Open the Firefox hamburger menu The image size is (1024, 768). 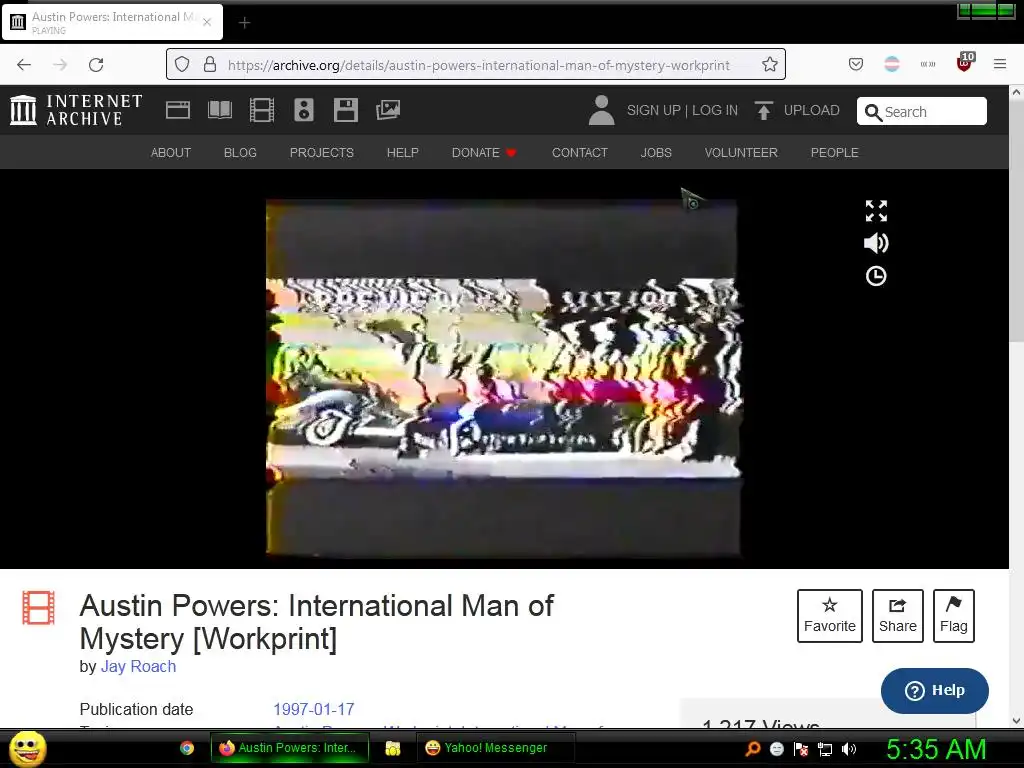click(x=1000, y=64)
